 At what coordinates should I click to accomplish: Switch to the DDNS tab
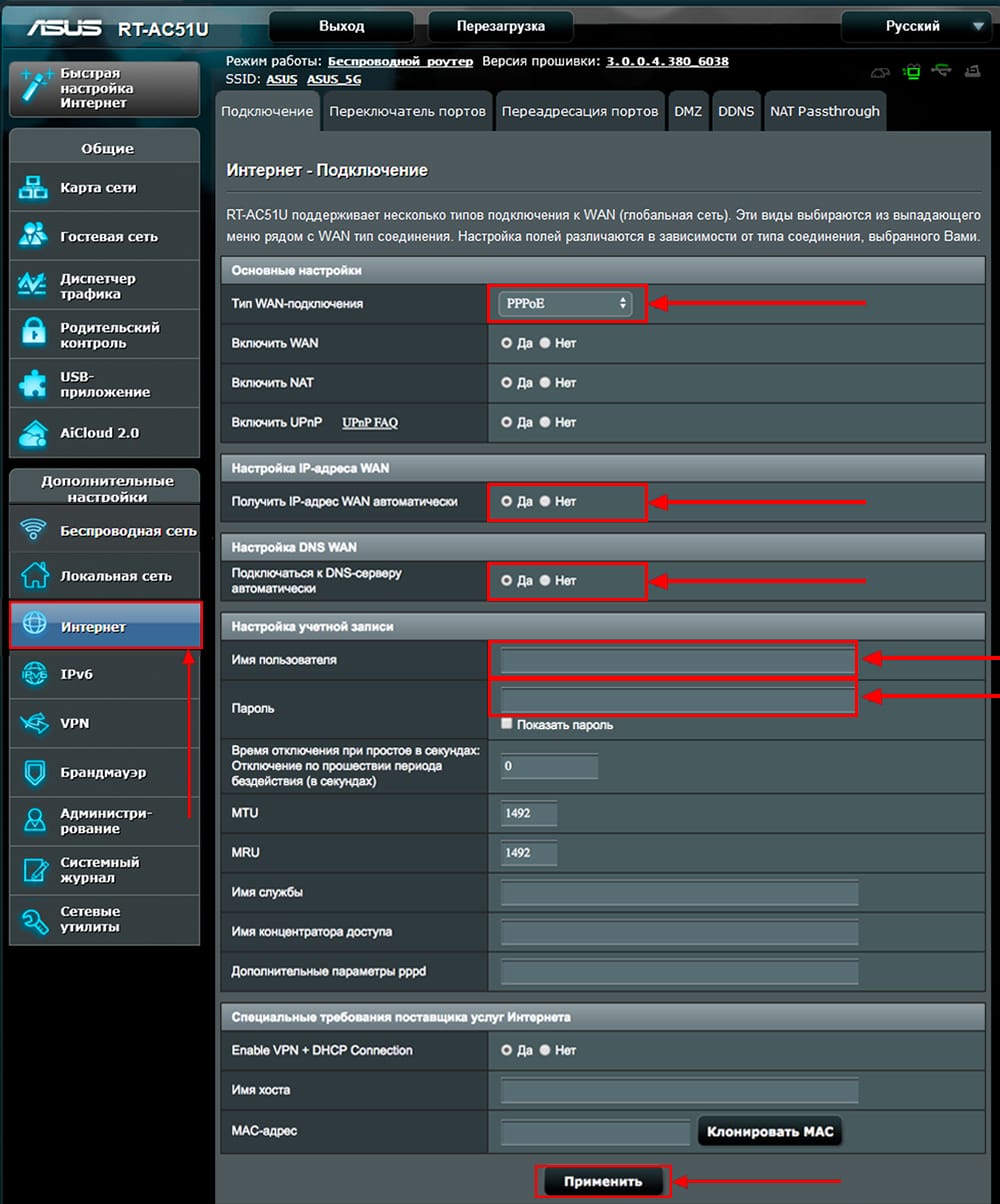(737, 111)
